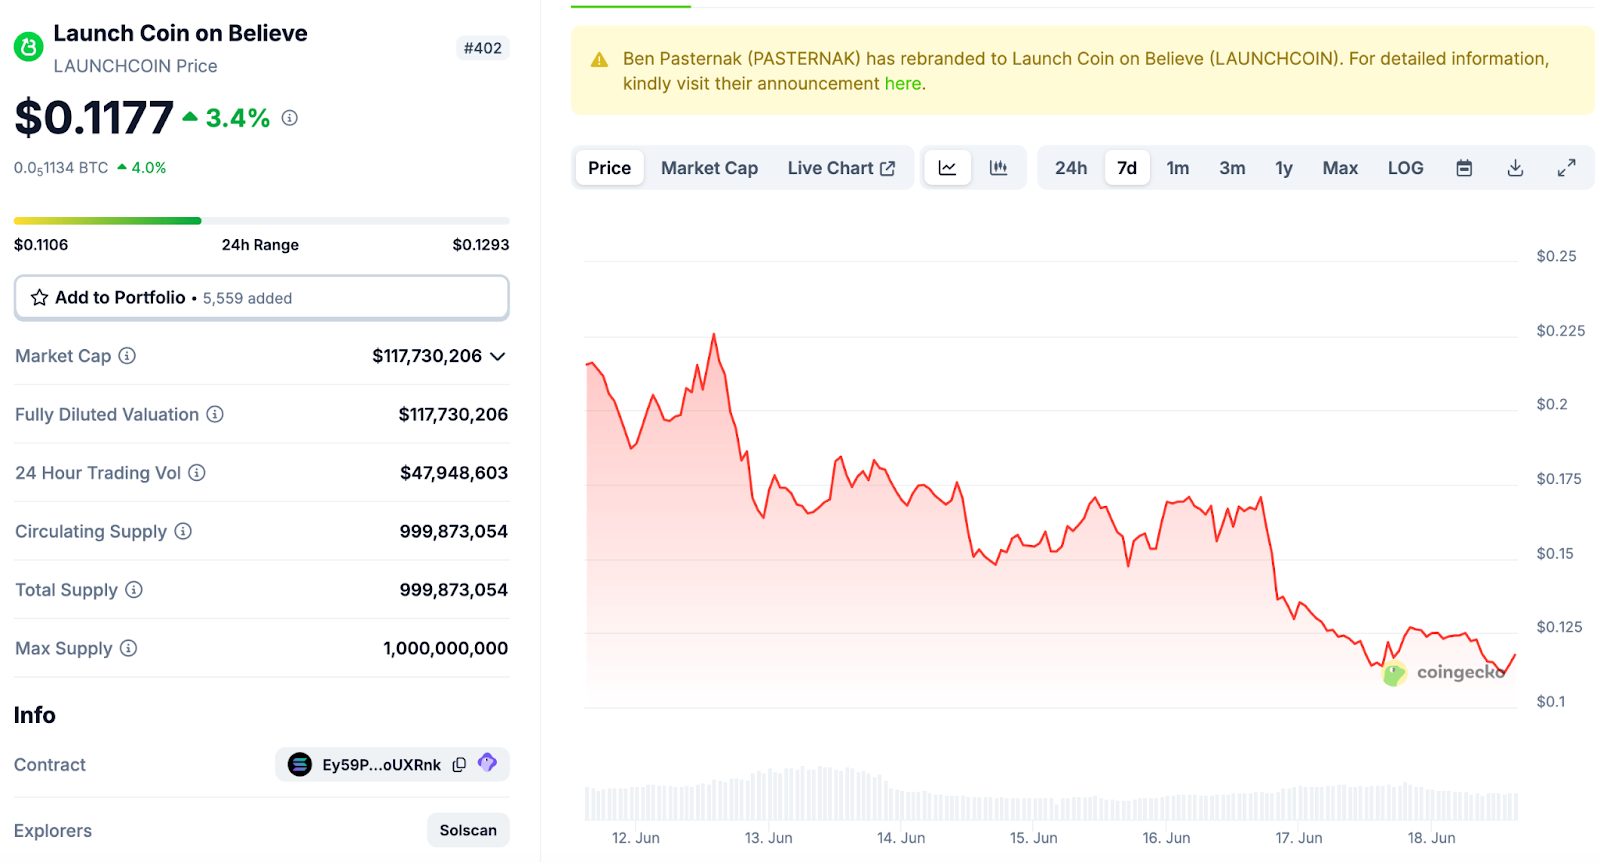
Task: Click the Fully Diluted Valuation $117,730,206 value
Action: tap(453, 414)
